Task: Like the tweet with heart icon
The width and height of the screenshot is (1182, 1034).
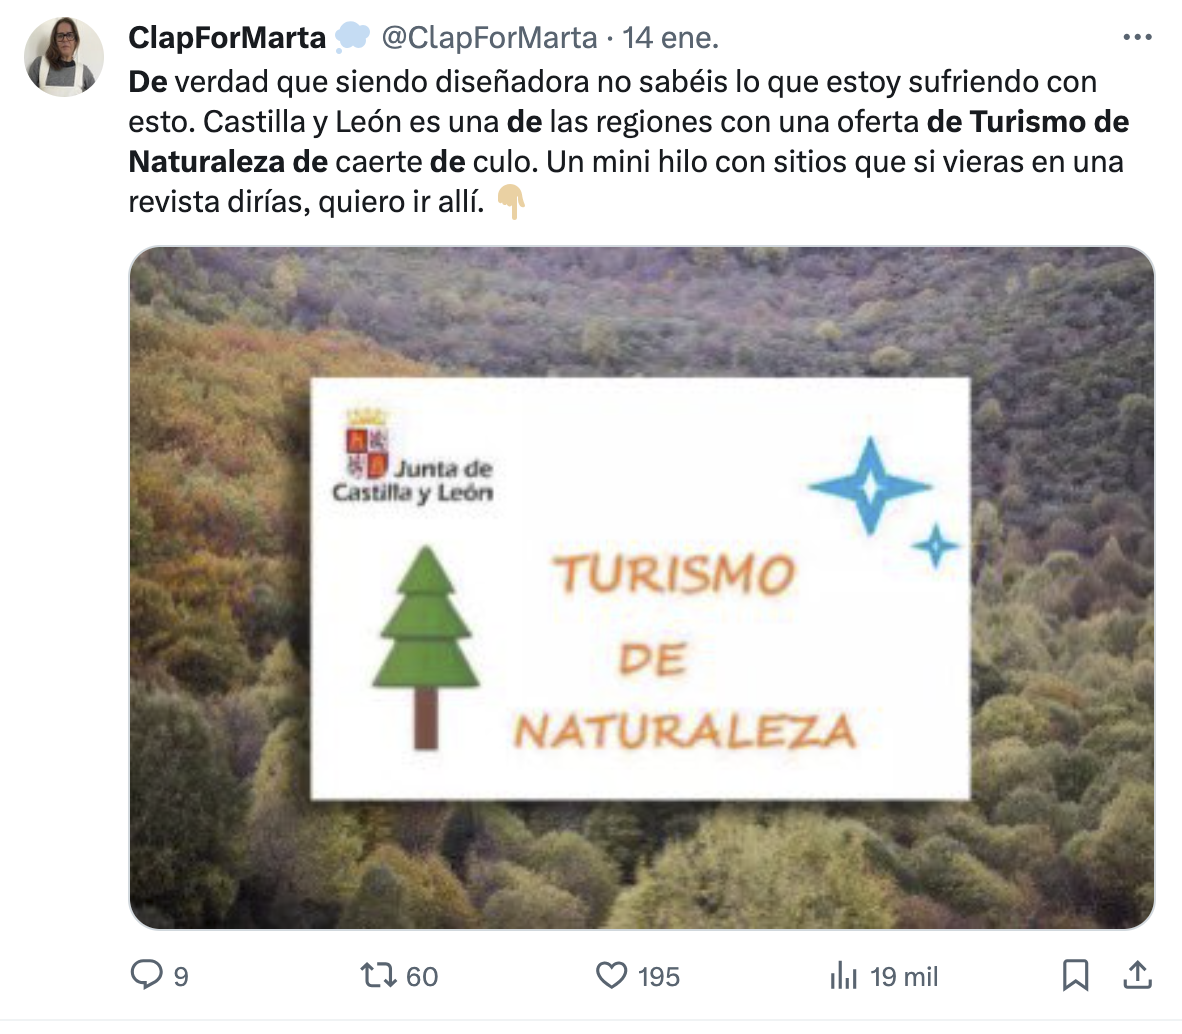Action: pyautogui.click(x=611, y=975)
